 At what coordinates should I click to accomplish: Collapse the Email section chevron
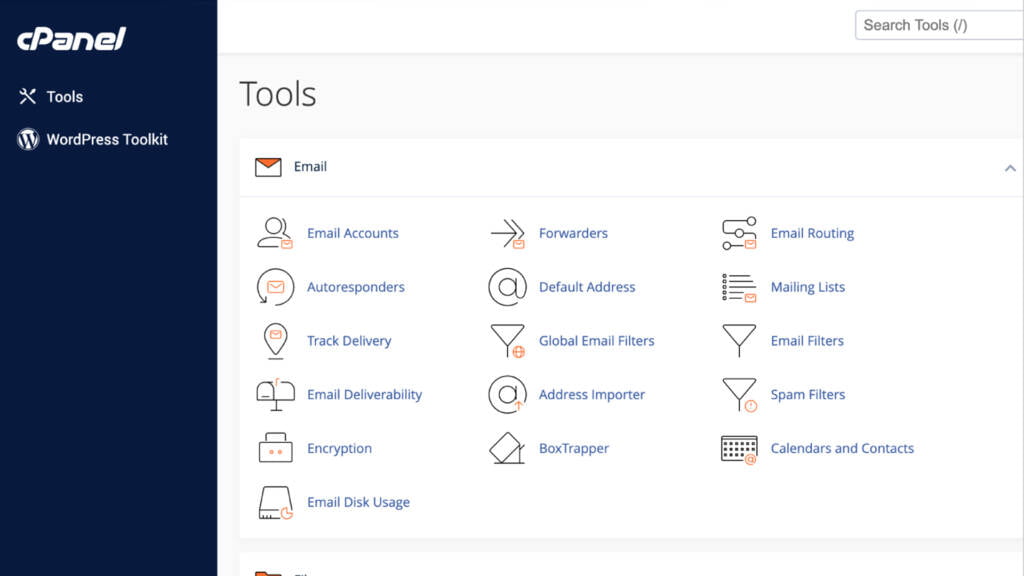click(1010, 168)
